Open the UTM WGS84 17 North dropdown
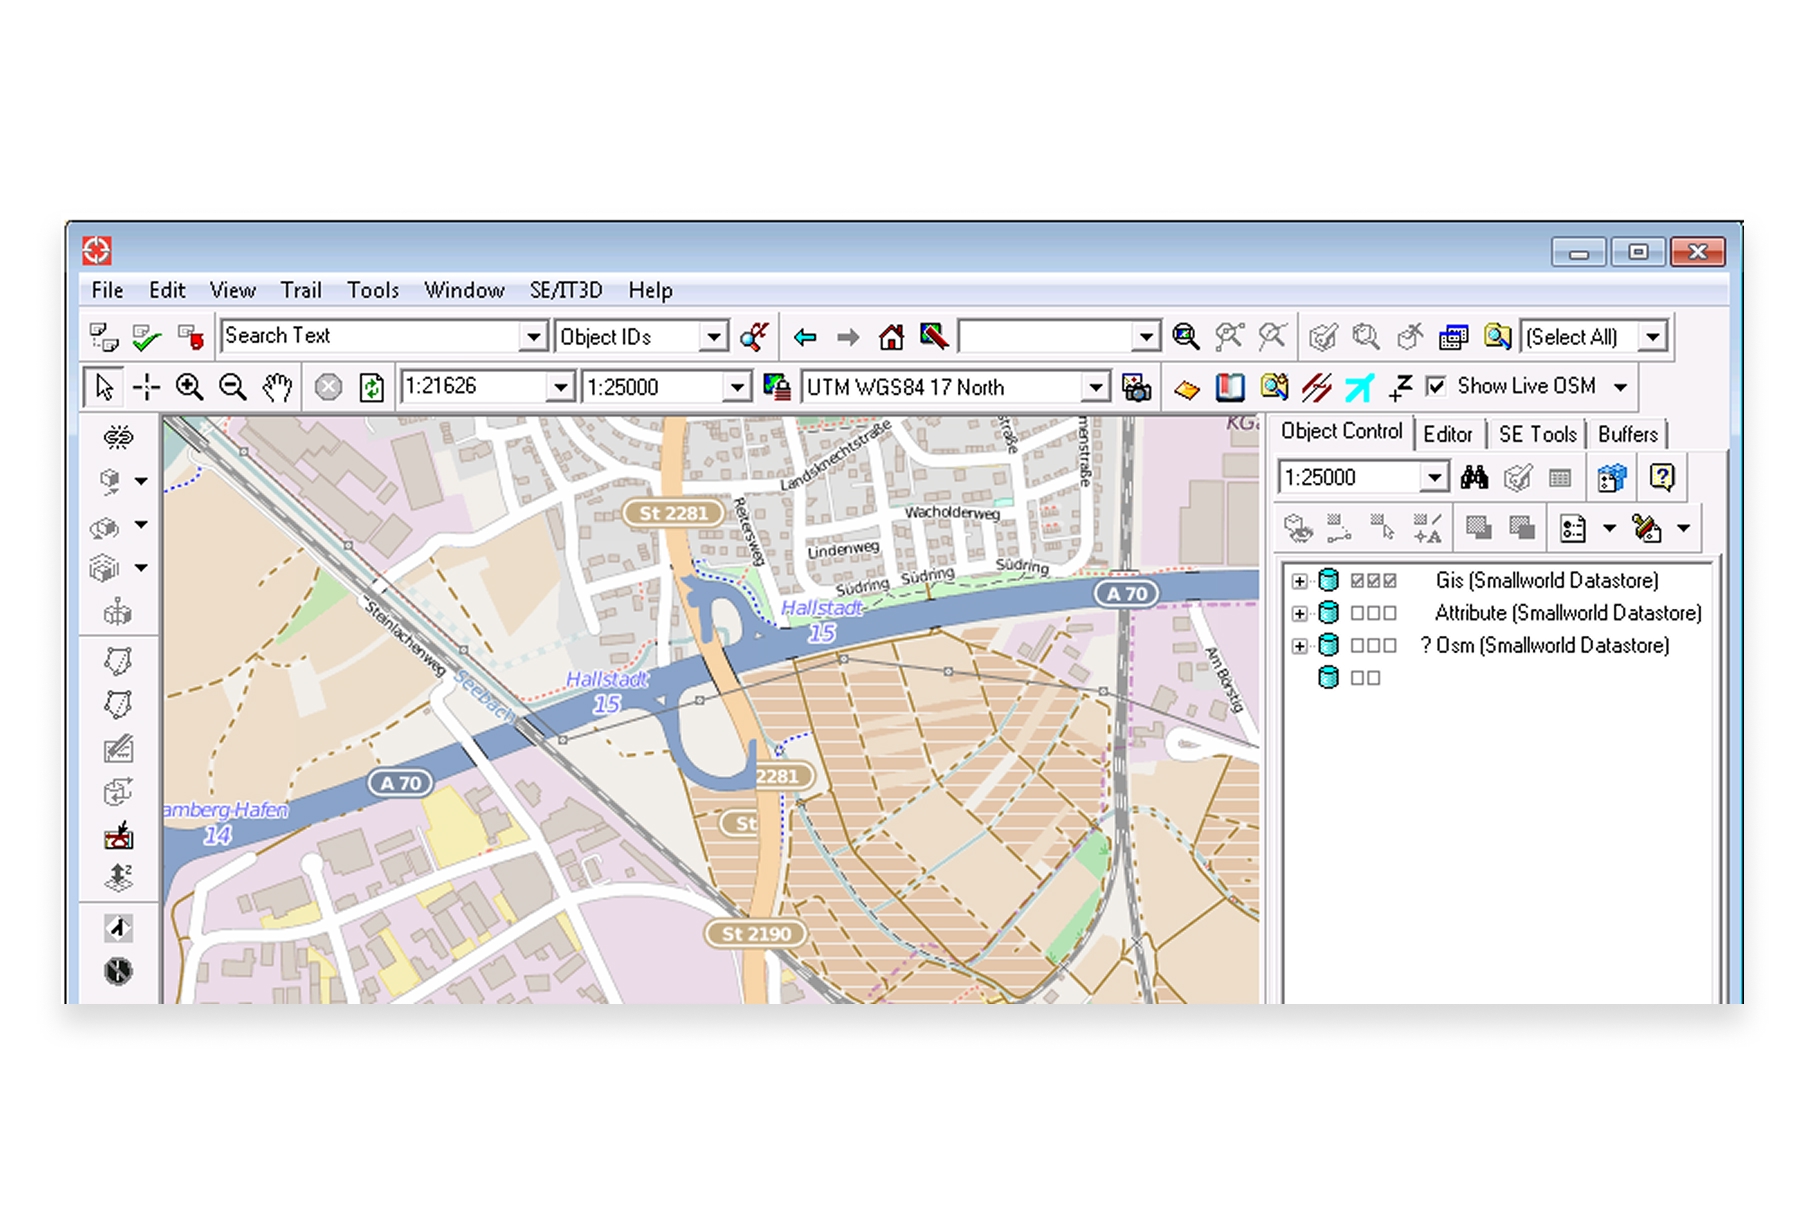The width and height of the screenshot is (1807, 1218). [x=1096, y=387]
